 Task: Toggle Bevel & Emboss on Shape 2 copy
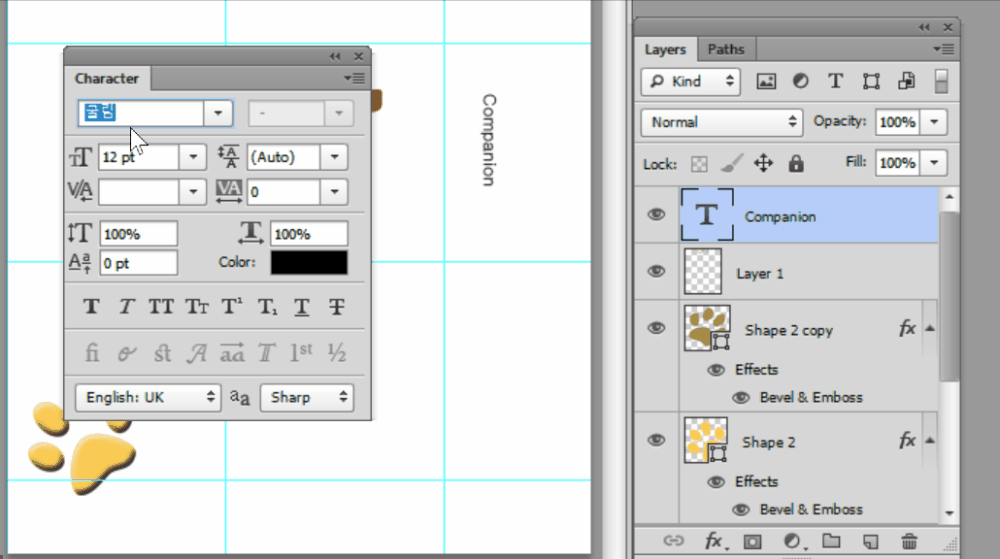click(741, 398)
